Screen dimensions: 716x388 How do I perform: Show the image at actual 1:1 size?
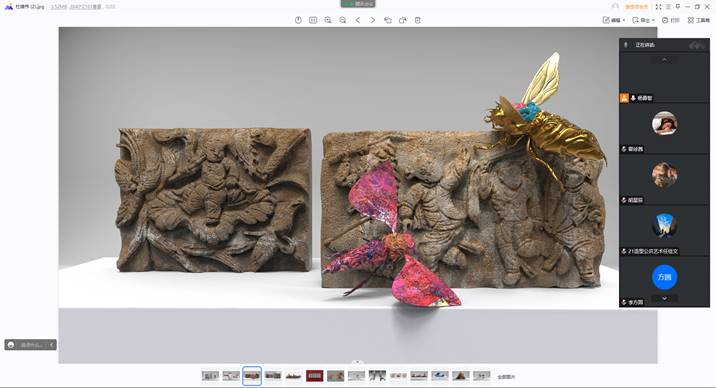pos(313,20)
